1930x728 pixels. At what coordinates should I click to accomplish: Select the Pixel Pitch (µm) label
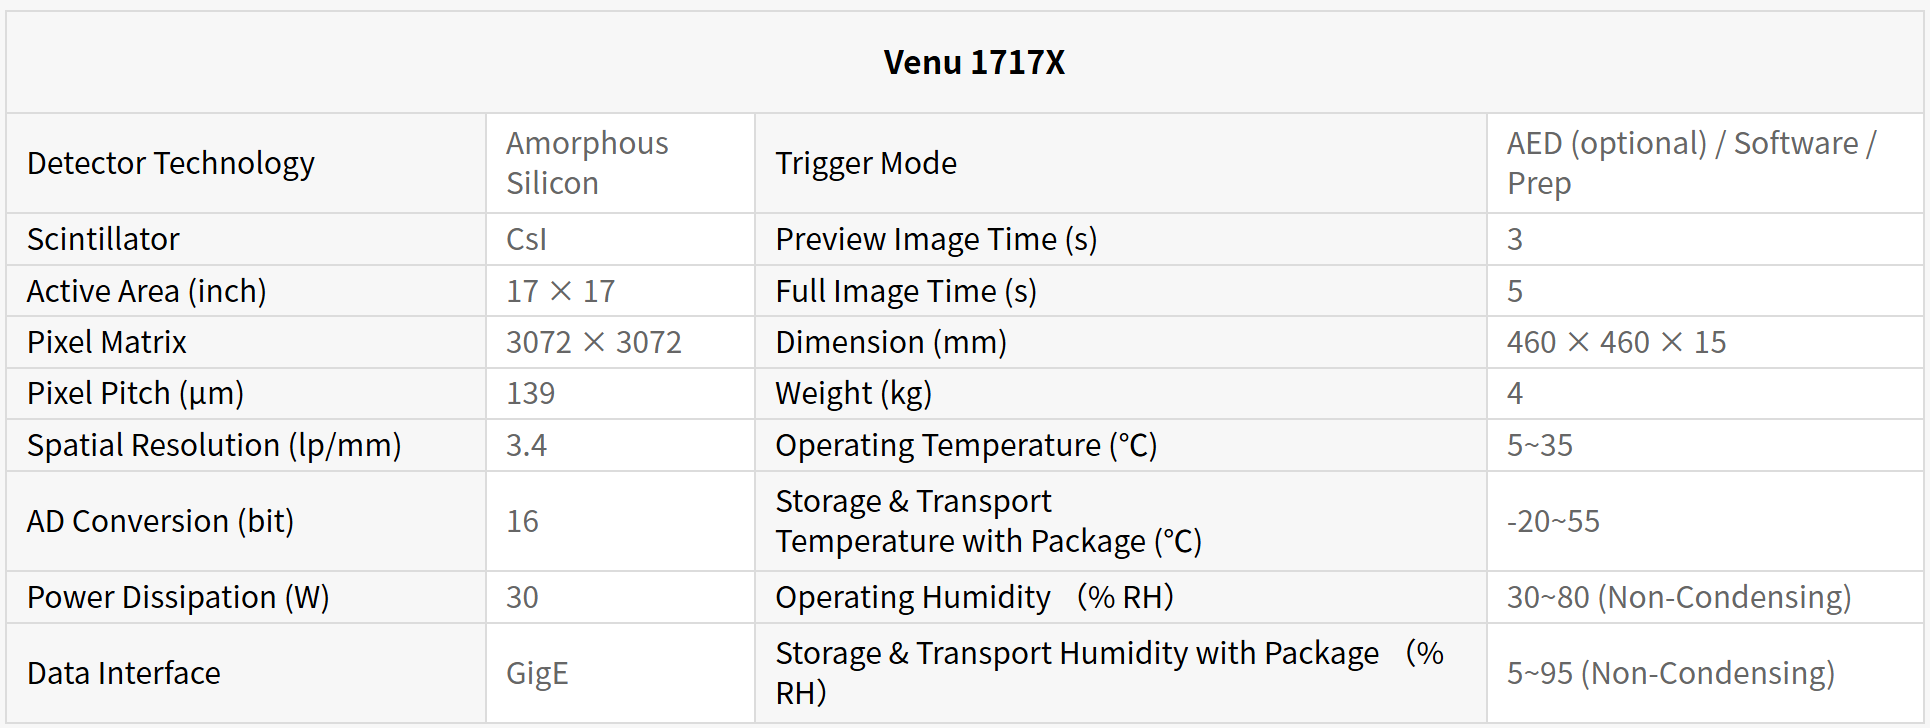point(135,393)
